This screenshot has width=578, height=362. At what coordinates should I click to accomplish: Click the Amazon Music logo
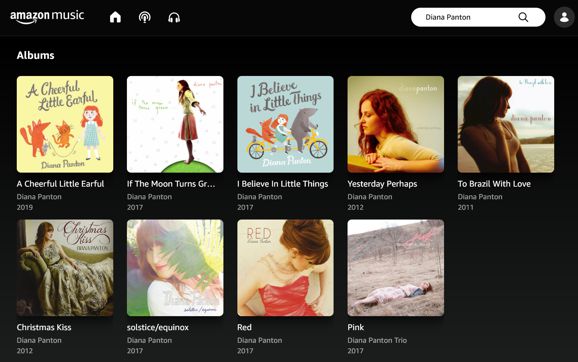47,17
